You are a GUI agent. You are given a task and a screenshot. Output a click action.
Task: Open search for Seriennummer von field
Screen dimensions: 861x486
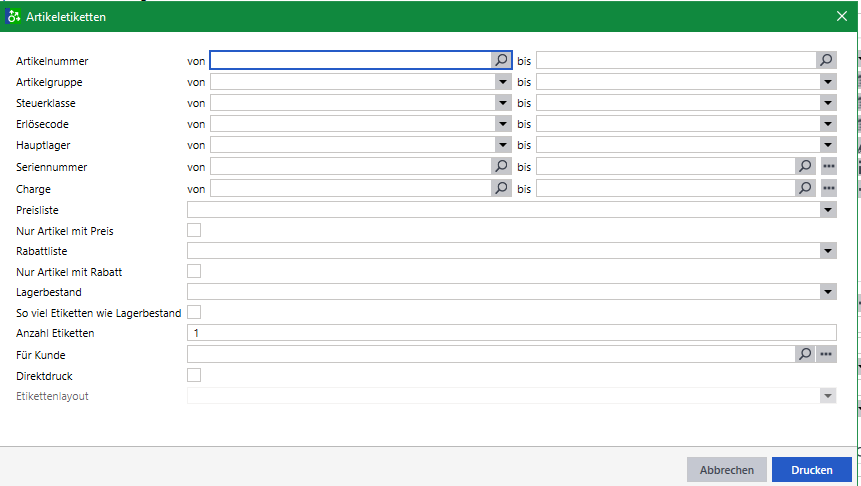click(x=502, y=166)
